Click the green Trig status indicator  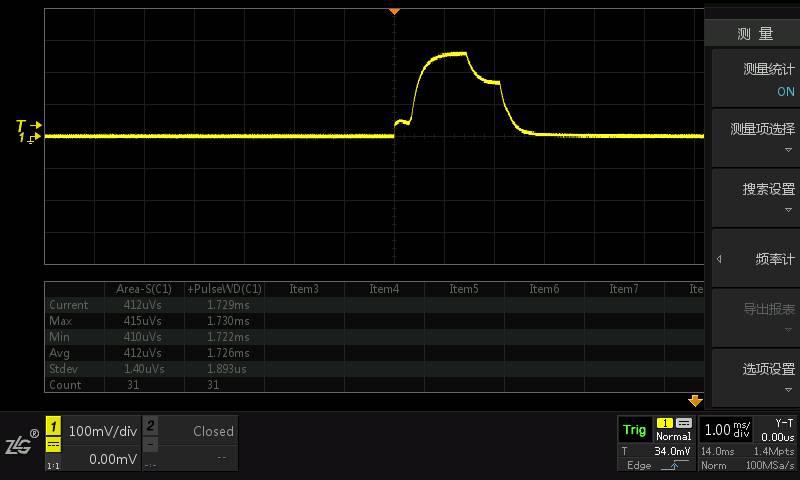tap(634, 430)
